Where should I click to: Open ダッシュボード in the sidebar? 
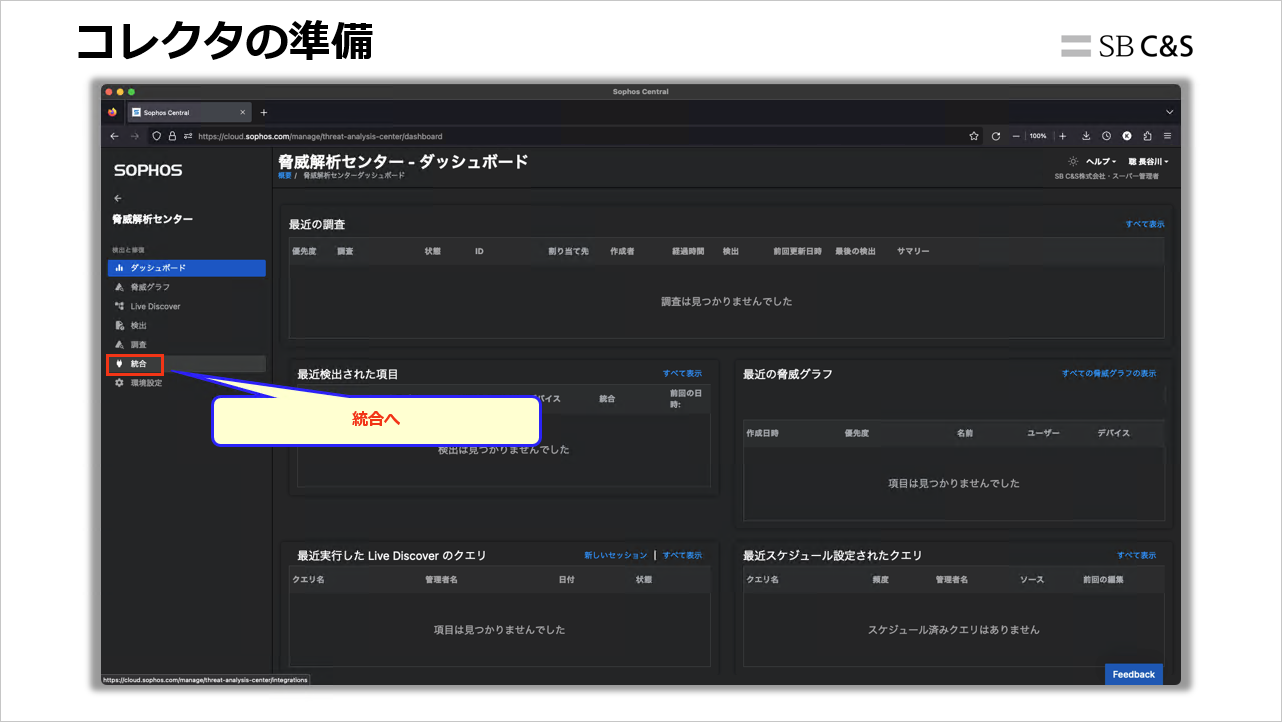coord(187,268)
